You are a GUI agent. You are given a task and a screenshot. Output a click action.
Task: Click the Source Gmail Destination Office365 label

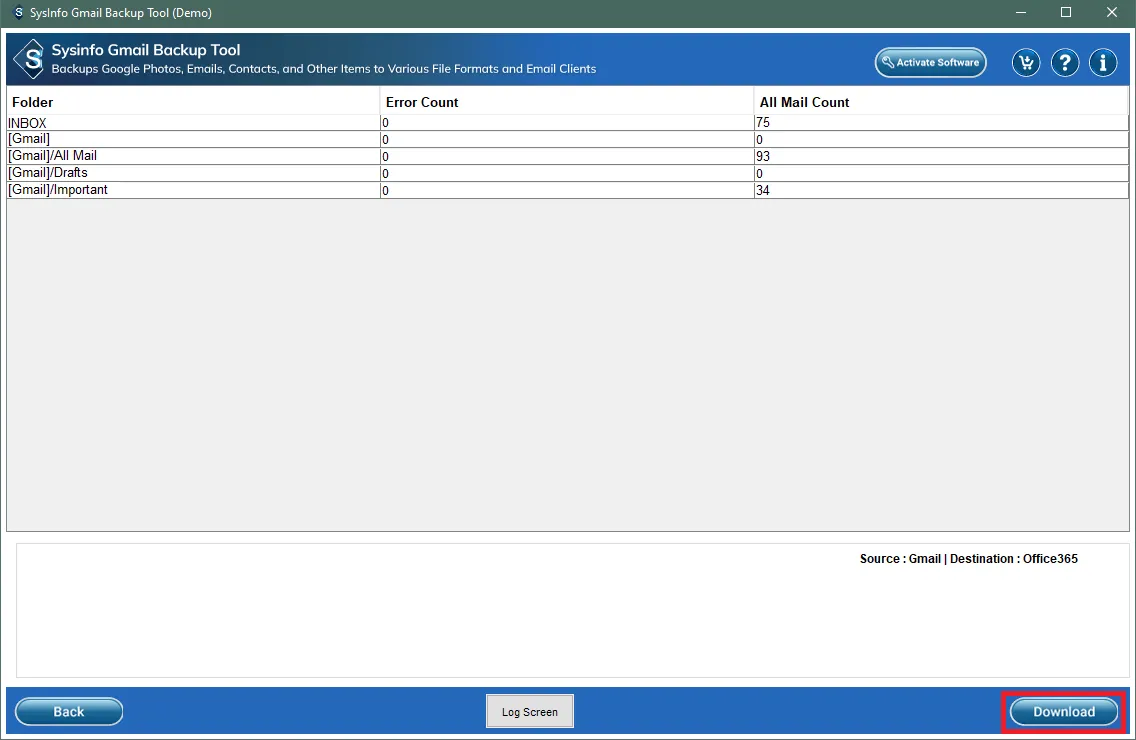point(969,559)
